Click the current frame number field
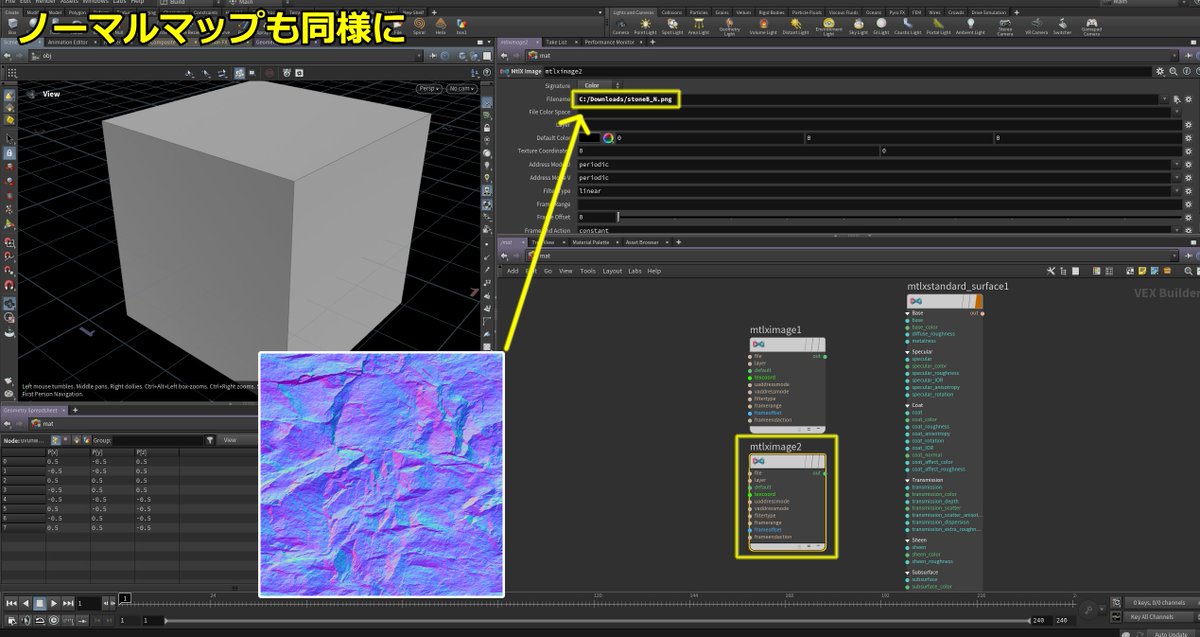1200x637 pixels. [91, 603]
